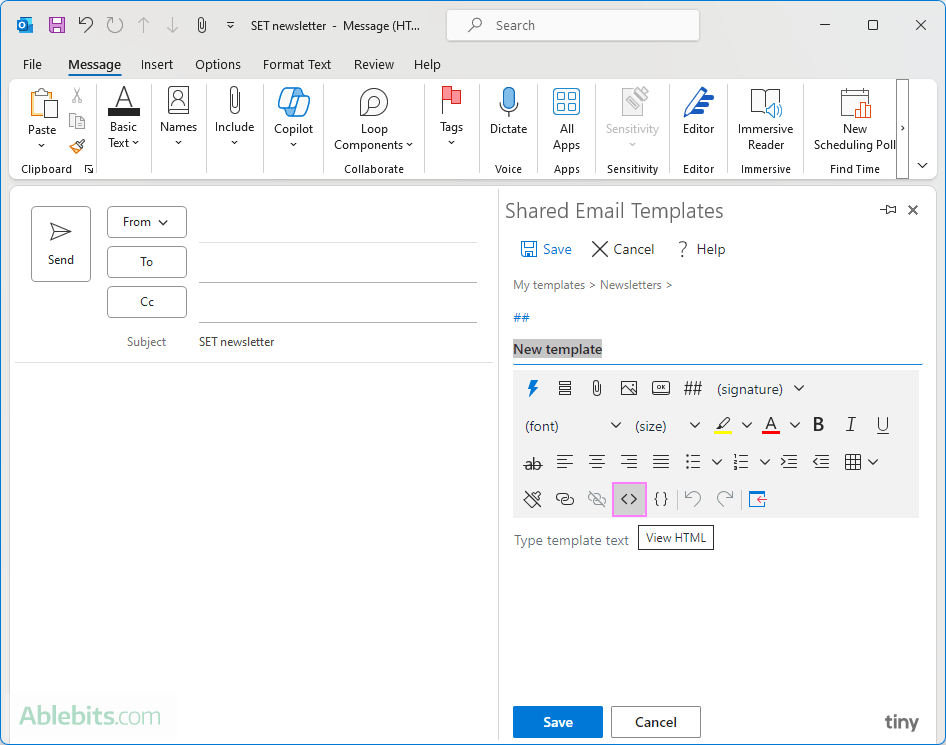Click the curly braces nested template icon
This screenshot has height=745, width=946.
(x=661, y=498)
